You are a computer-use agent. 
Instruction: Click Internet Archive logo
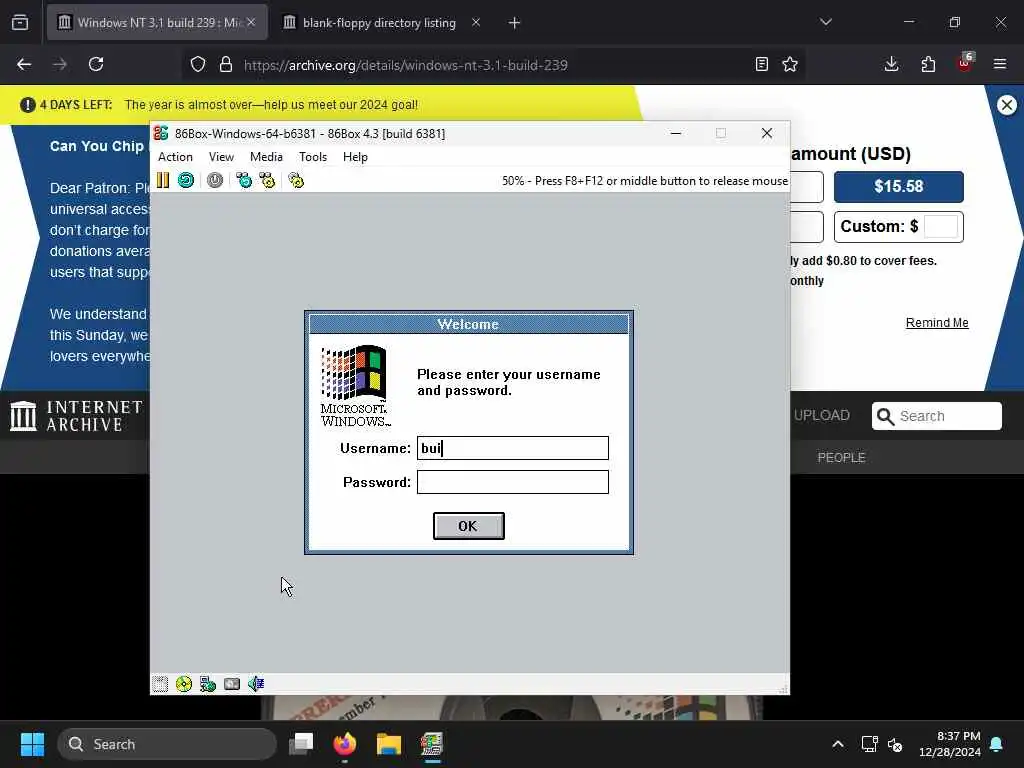coord(76,416)
